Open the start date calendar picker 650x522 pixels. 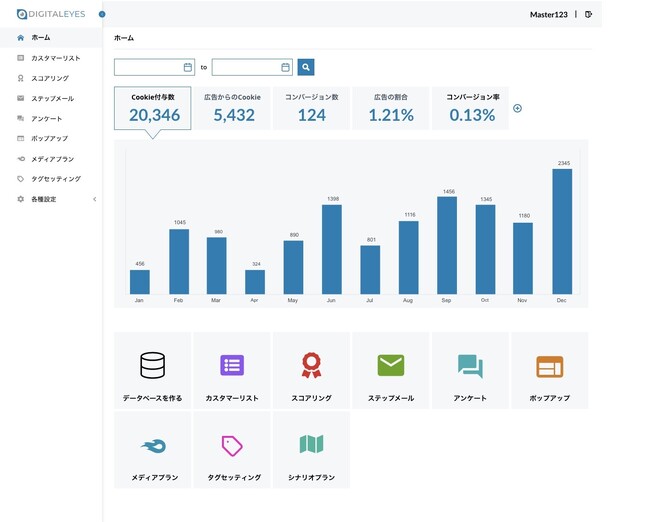coord(188,67)
